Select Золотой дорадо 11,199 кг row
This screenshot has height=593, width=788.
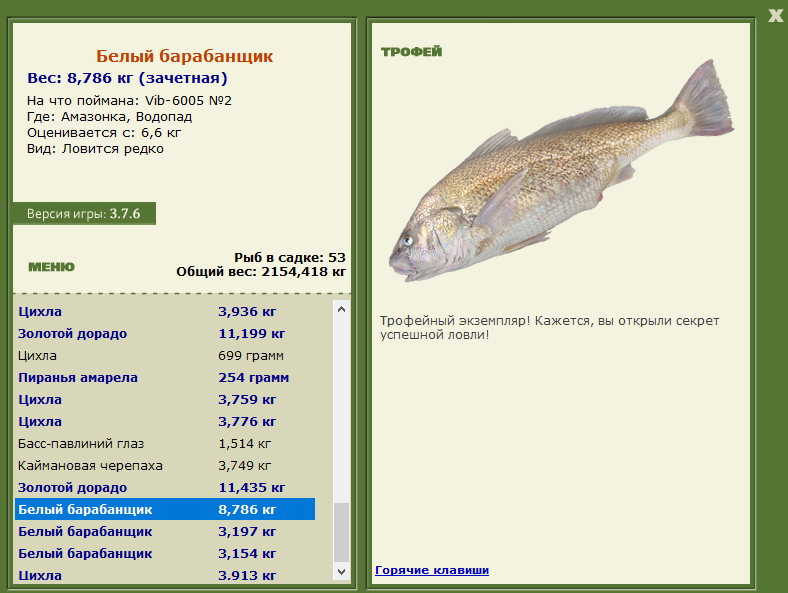165,334
